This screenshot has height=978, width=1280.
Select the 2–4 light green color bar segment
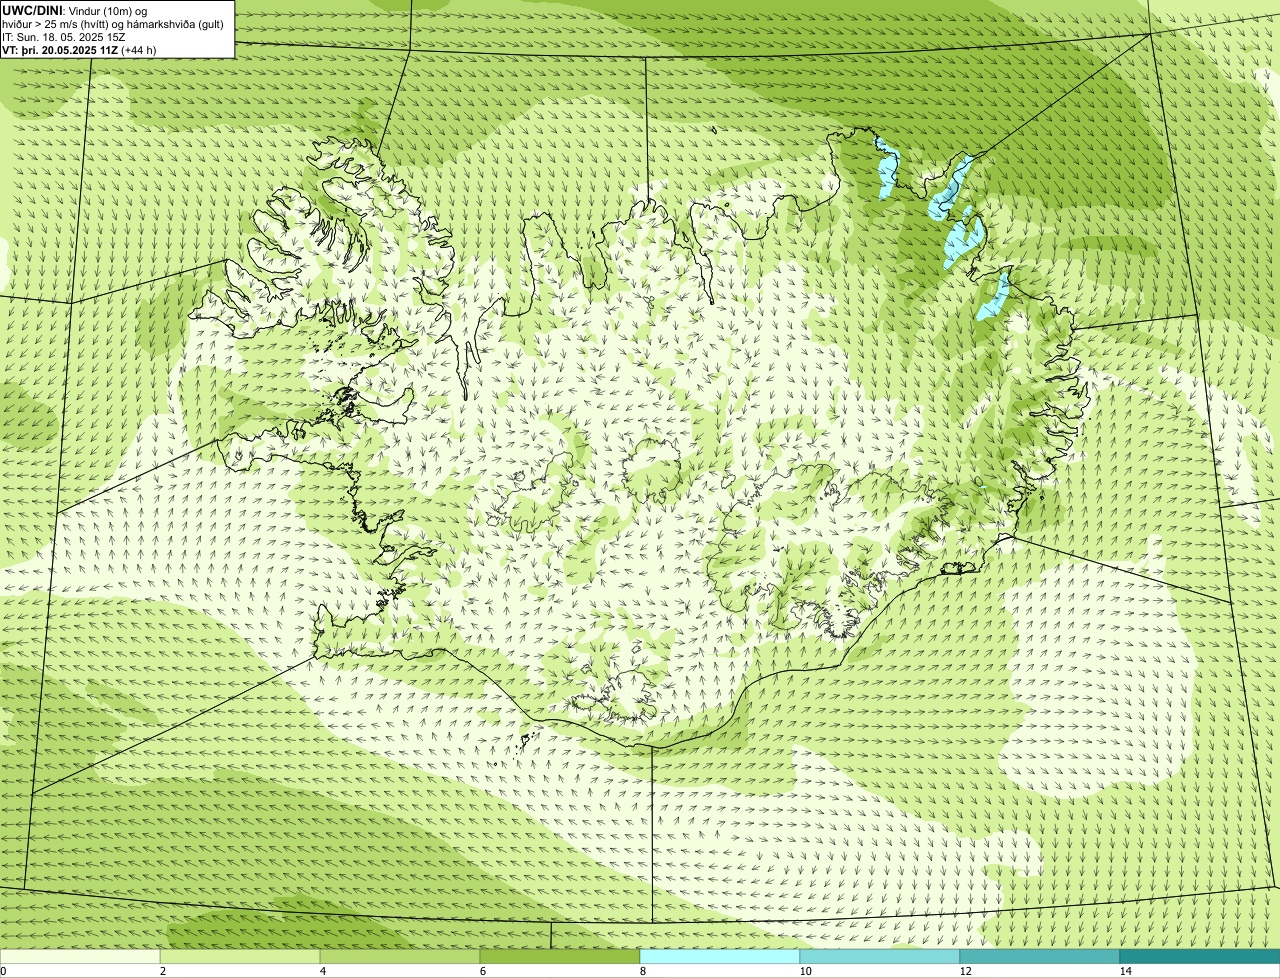(240, 956)
